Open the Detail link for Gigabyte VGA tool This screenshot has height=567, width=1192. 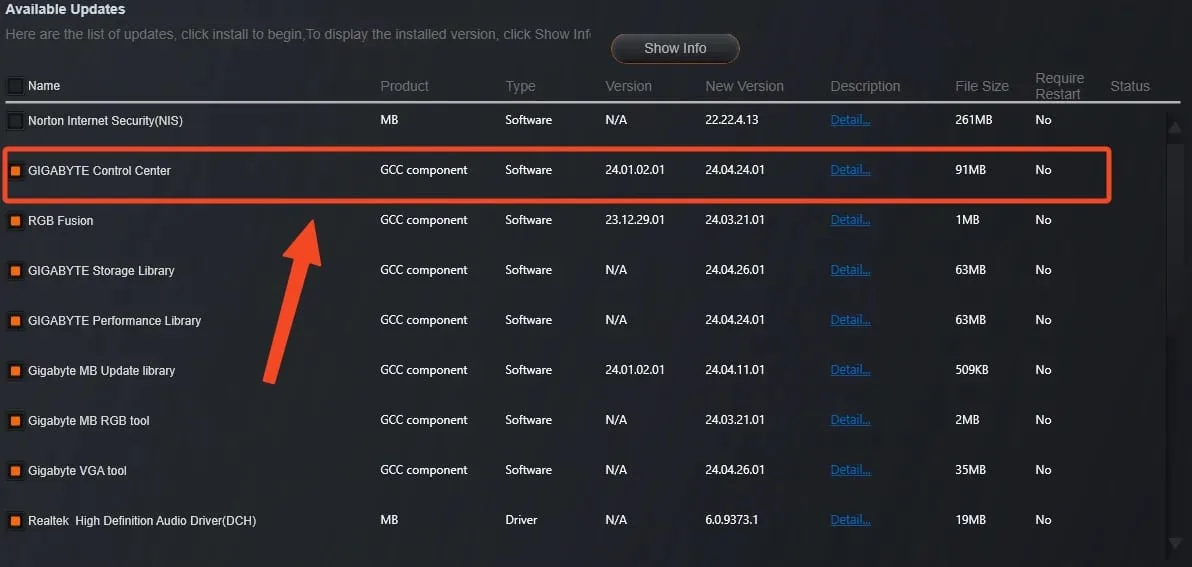[850, 470]
